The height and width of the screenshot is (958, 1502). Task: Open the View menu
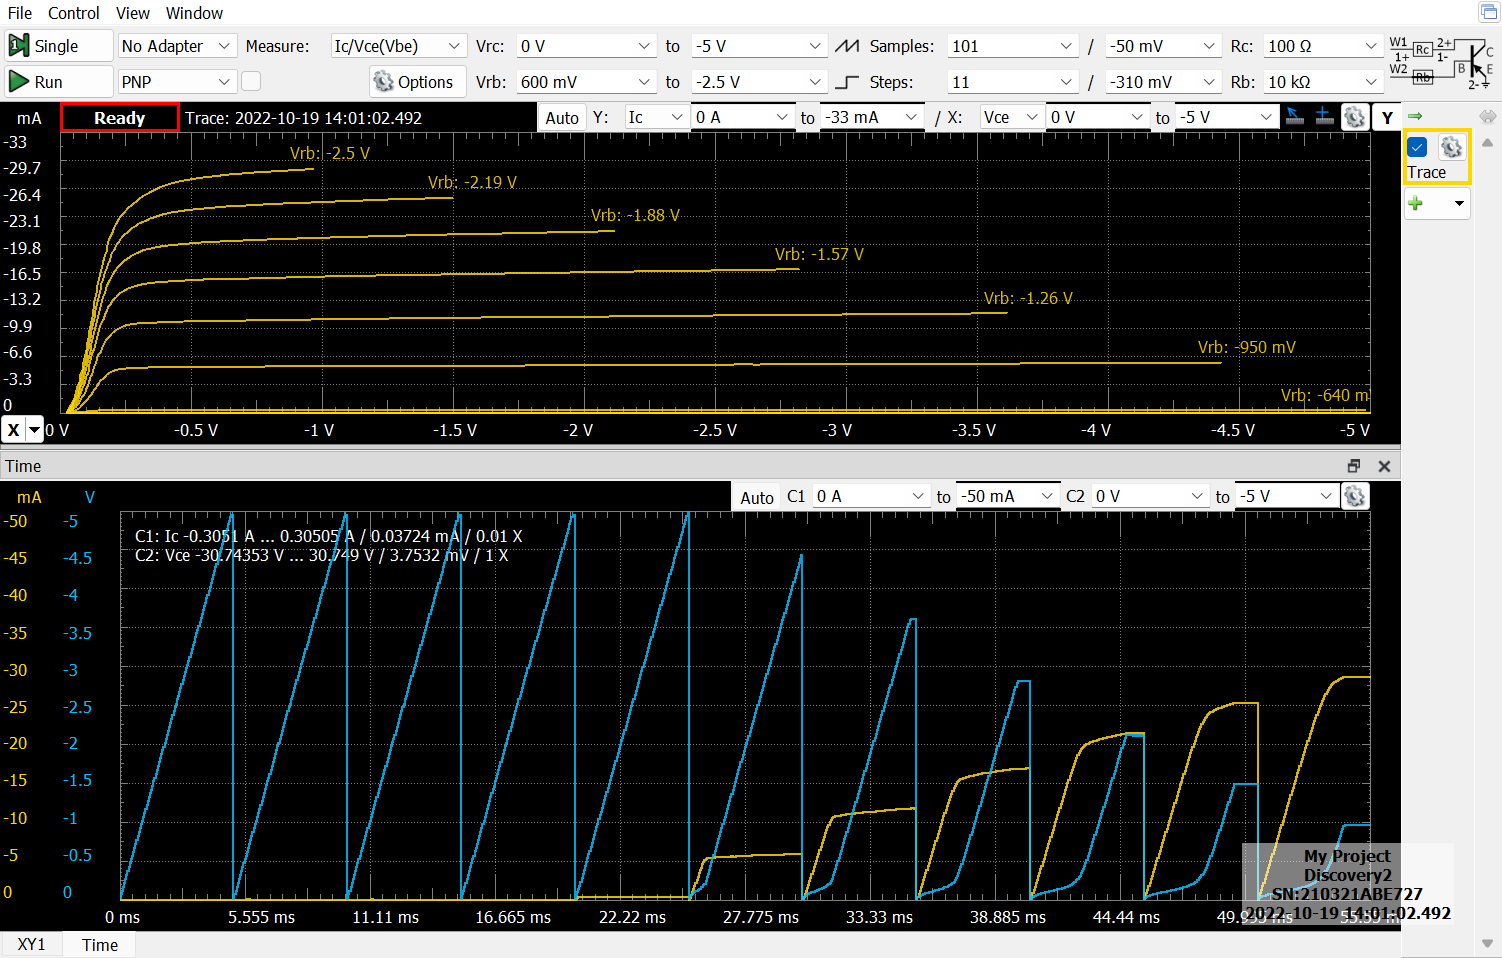pos(133,13)
